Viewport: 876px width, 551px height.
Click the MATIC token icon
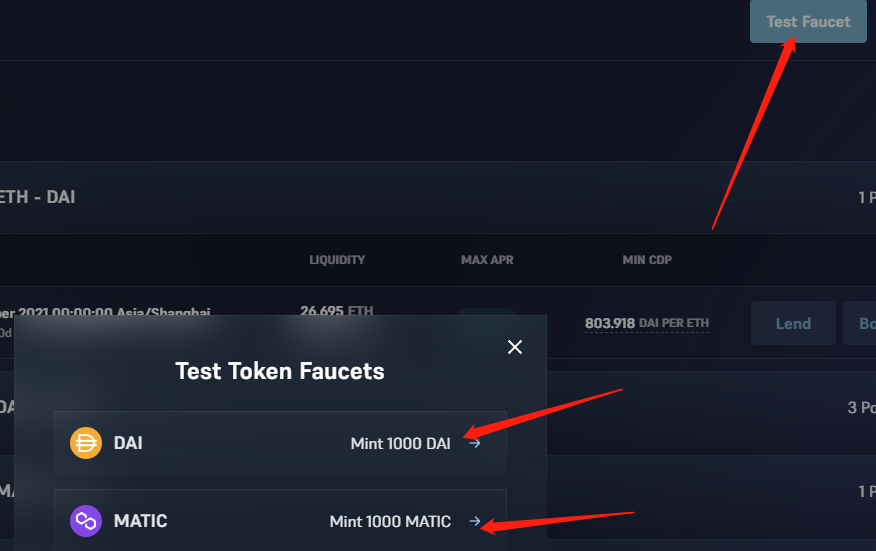click(86, 521)
